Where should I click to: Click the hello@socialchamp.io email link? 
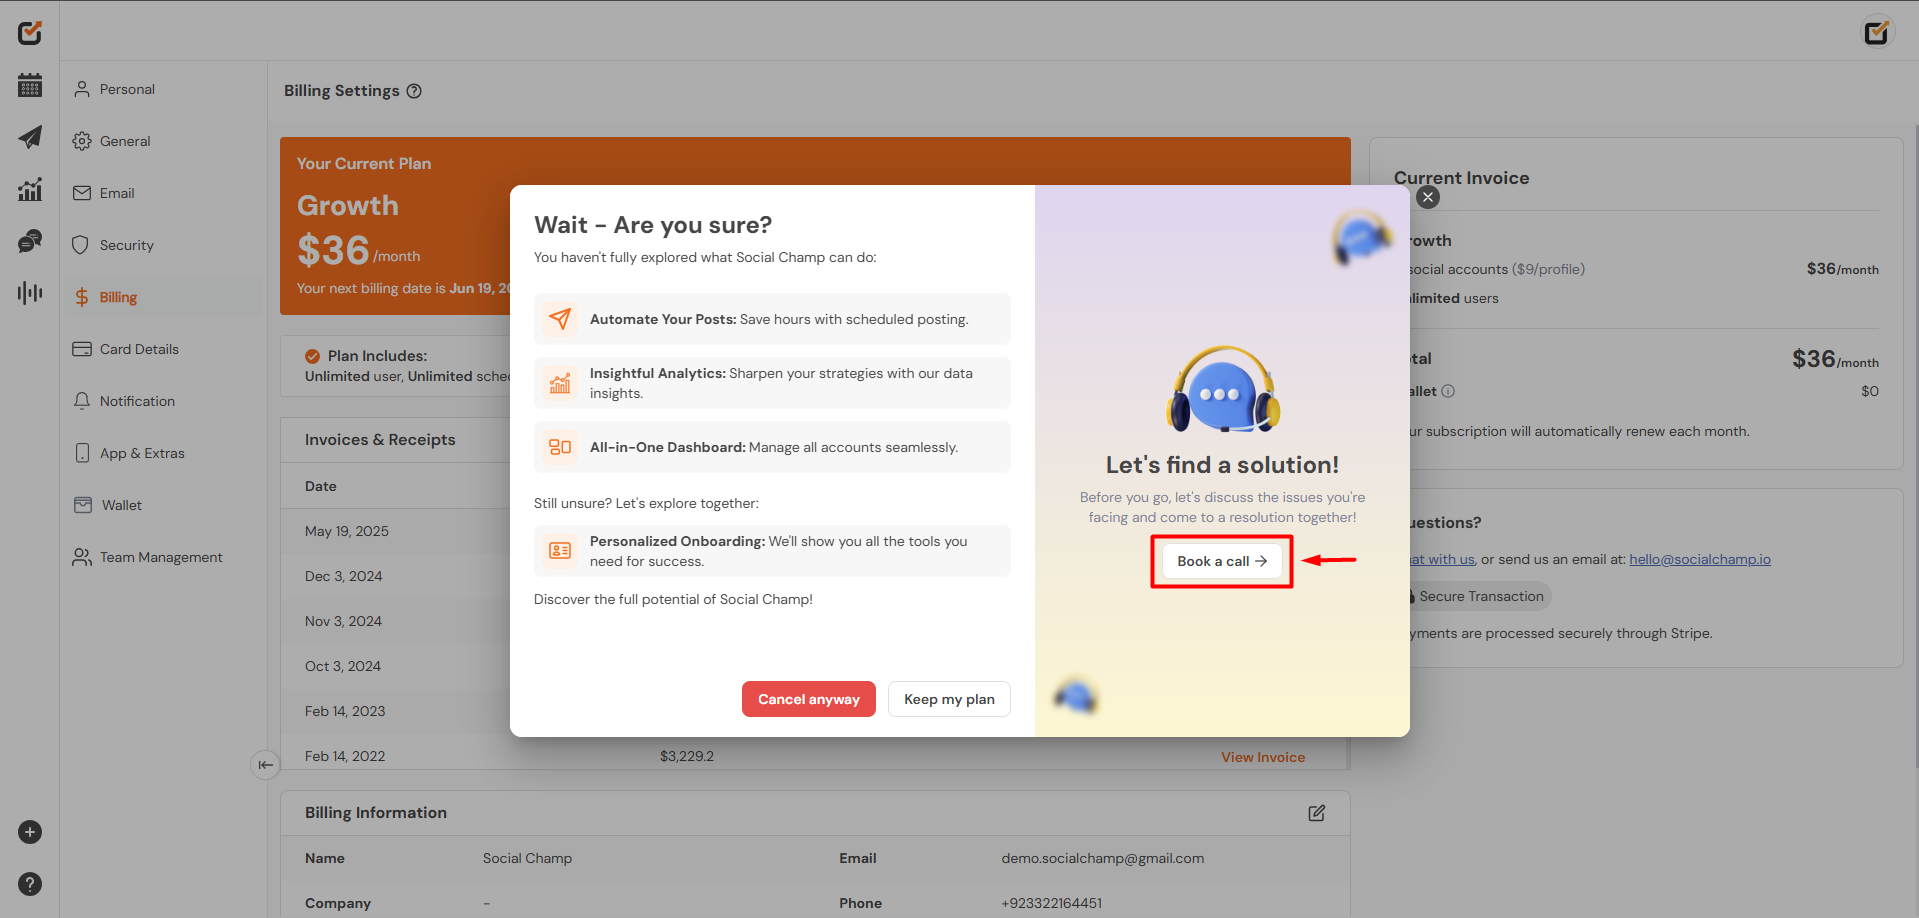click(x=1700, y=559)
